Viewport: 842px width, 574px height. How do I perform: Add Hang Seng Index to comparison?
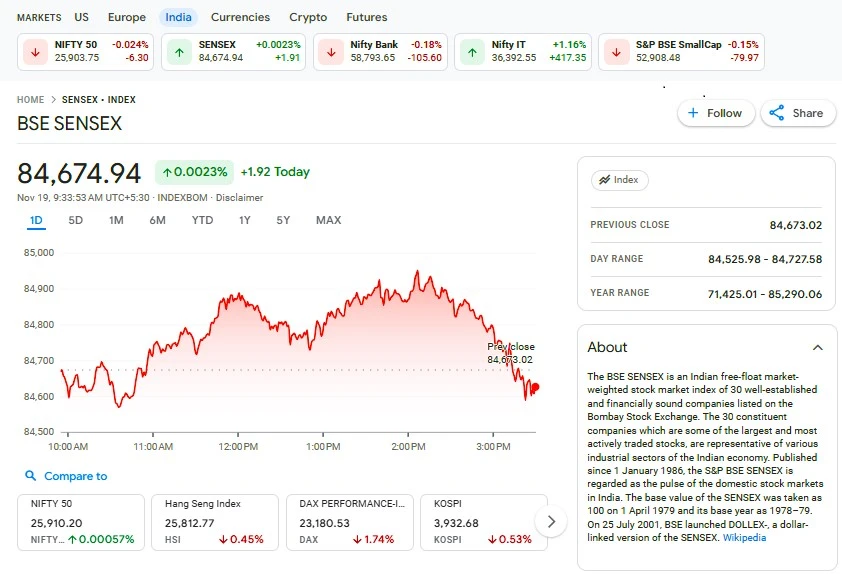[214, 522]
